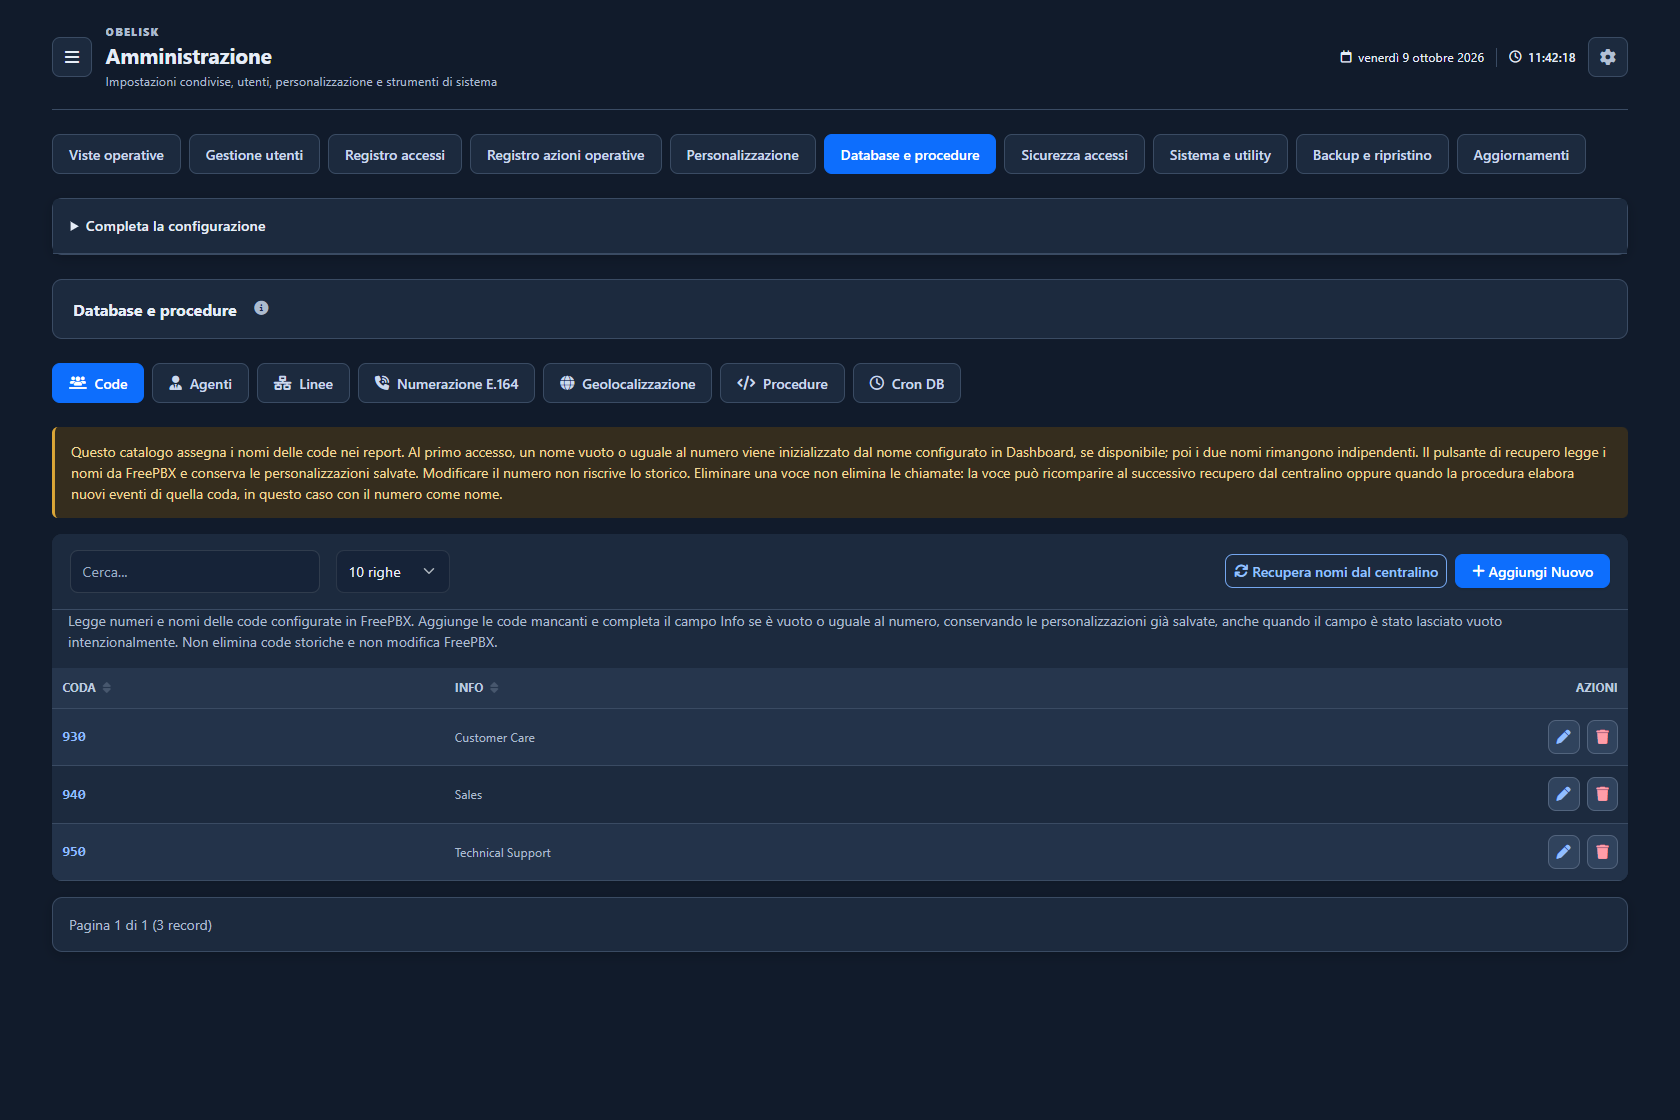
Task: Sort the table by the INFO column
Action: pyautogui.click(x=477, y=688)
